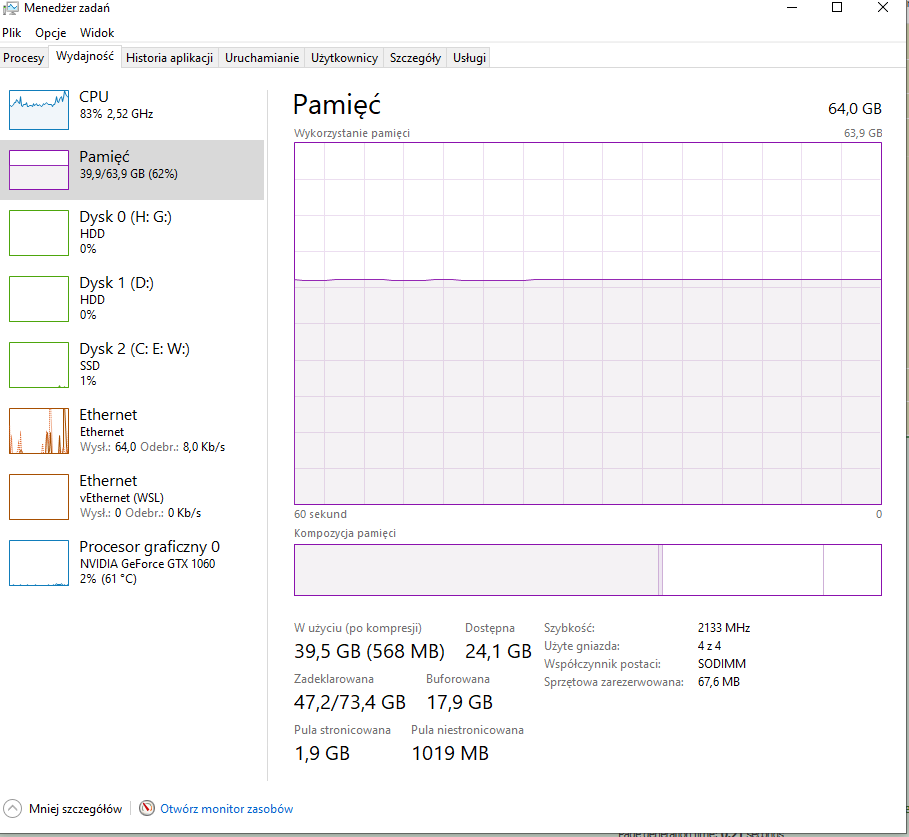The image size is (909, 837).
Task: Click the 47,2/73,4 GB Zadeklarowana value
Action: (x=350, y=702)
